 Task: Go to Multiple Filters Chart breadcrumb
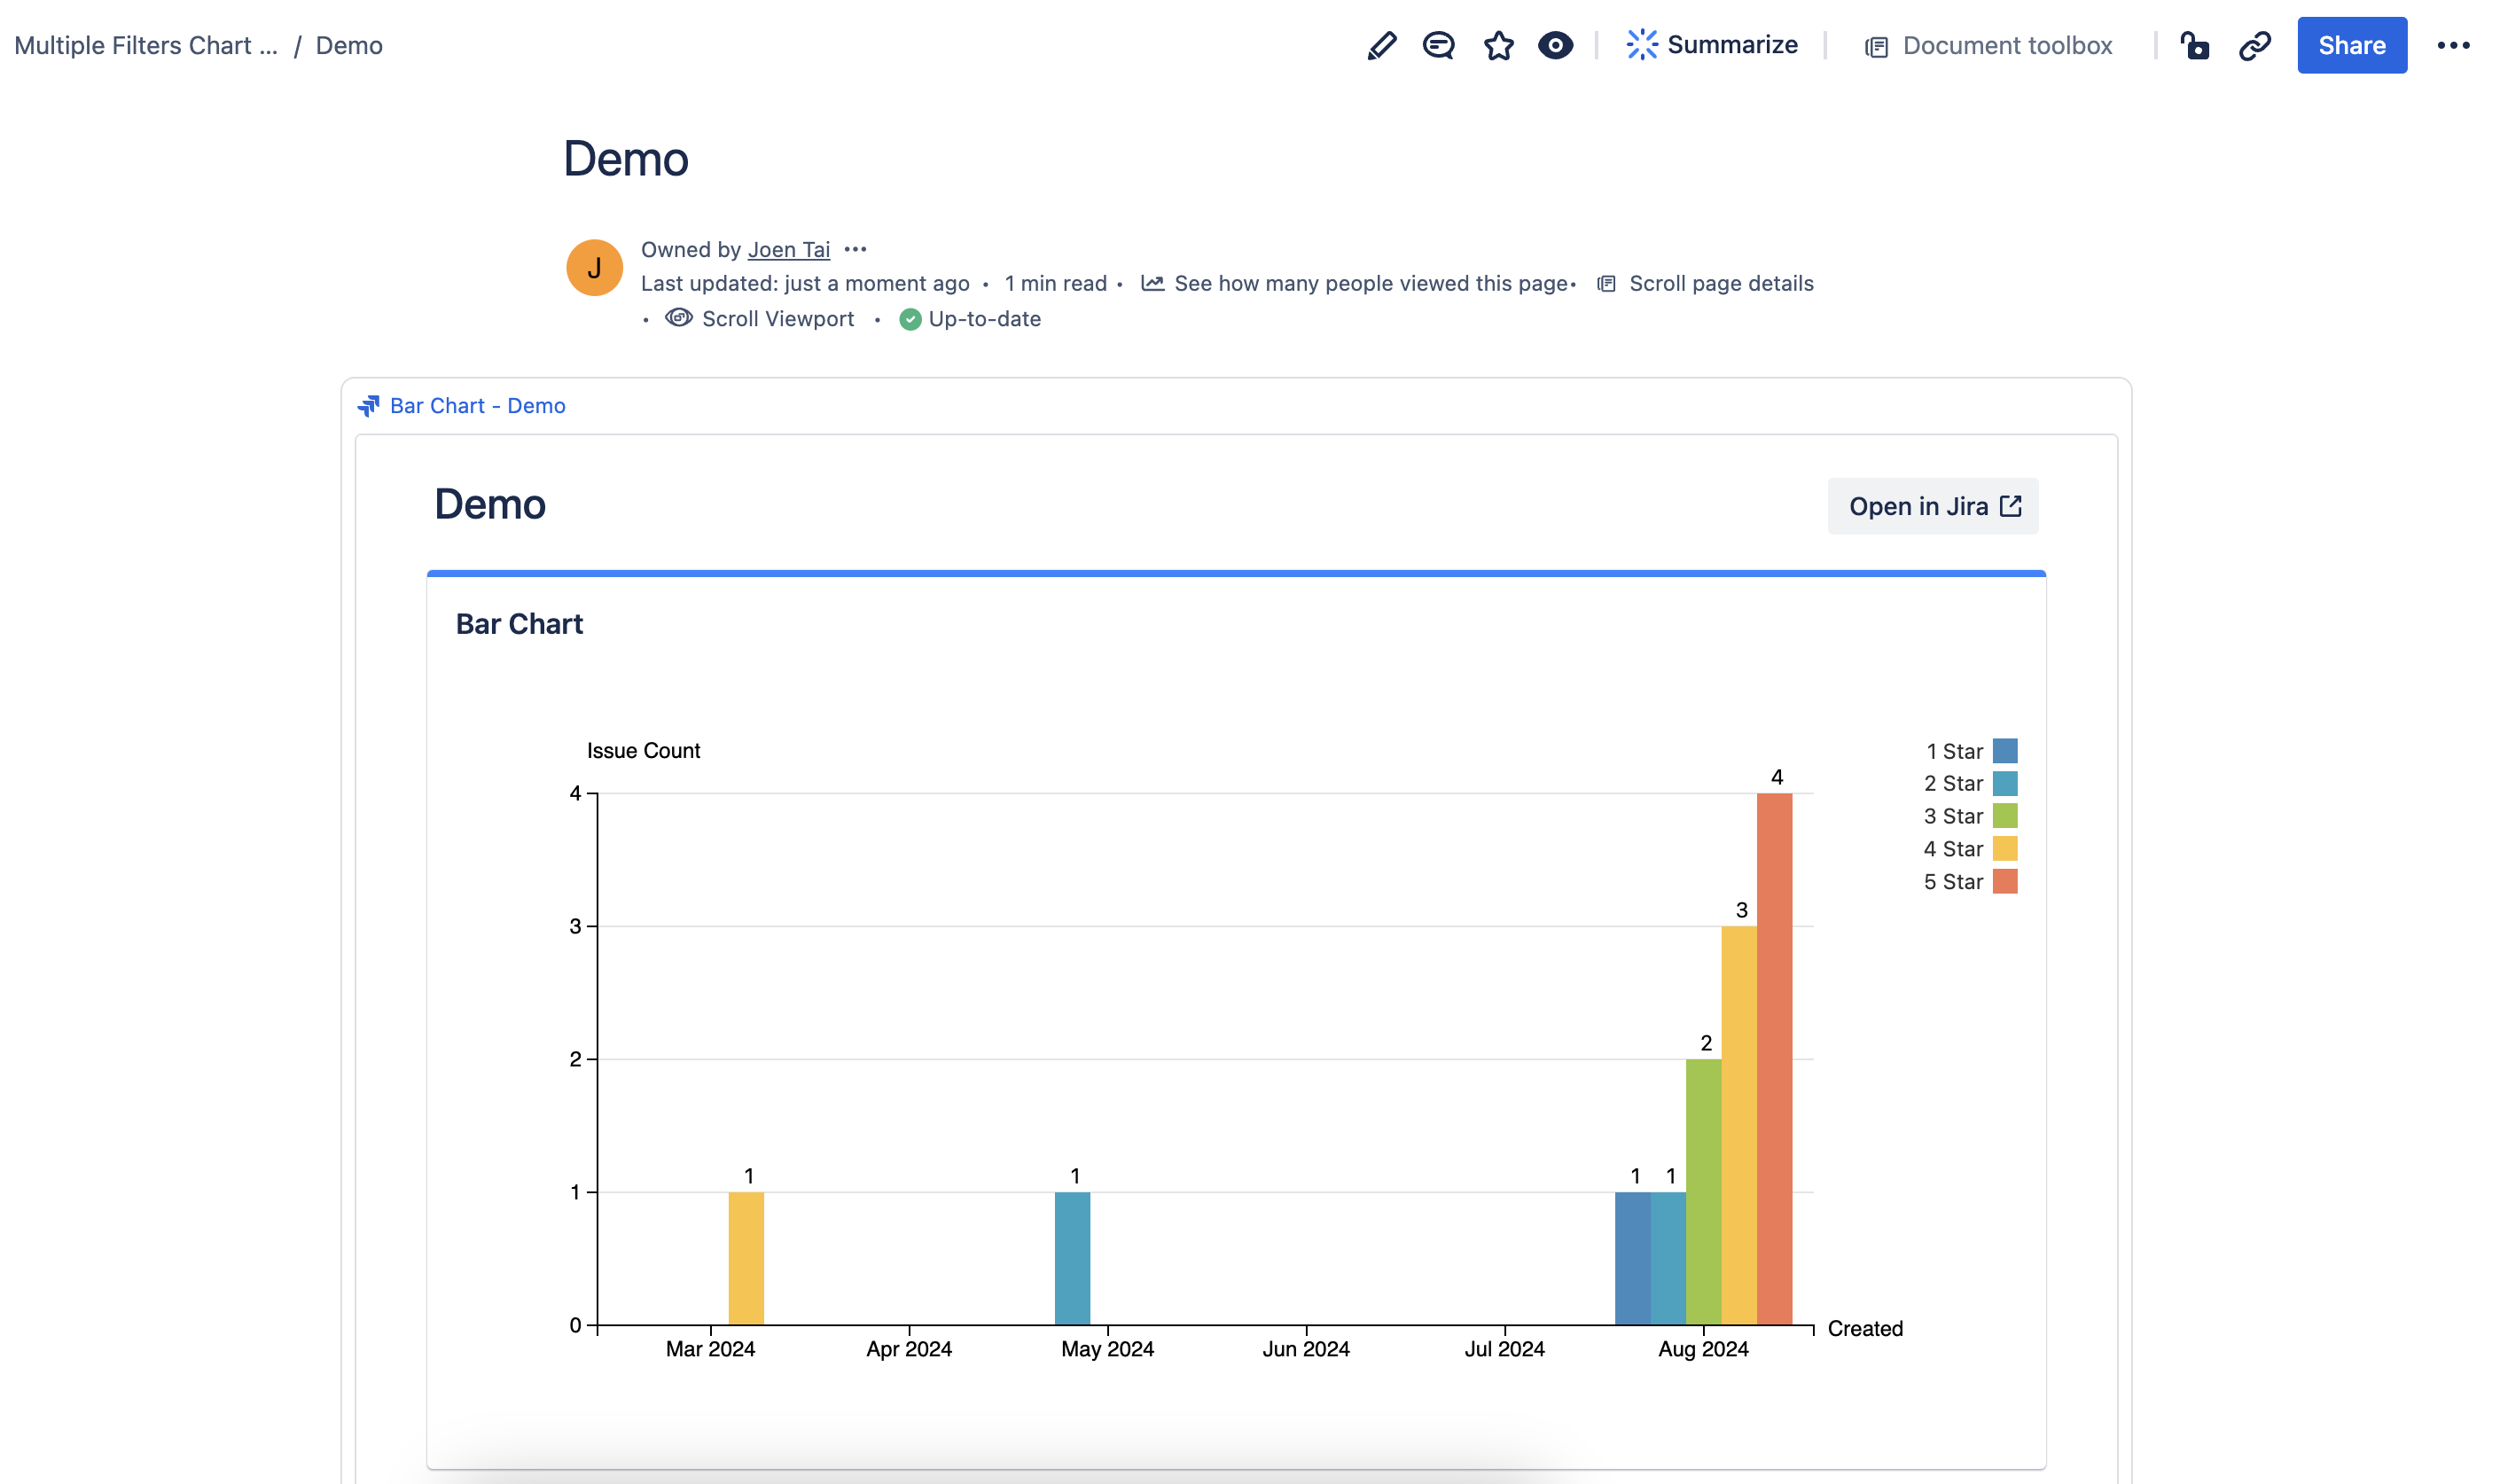[146, 45]
